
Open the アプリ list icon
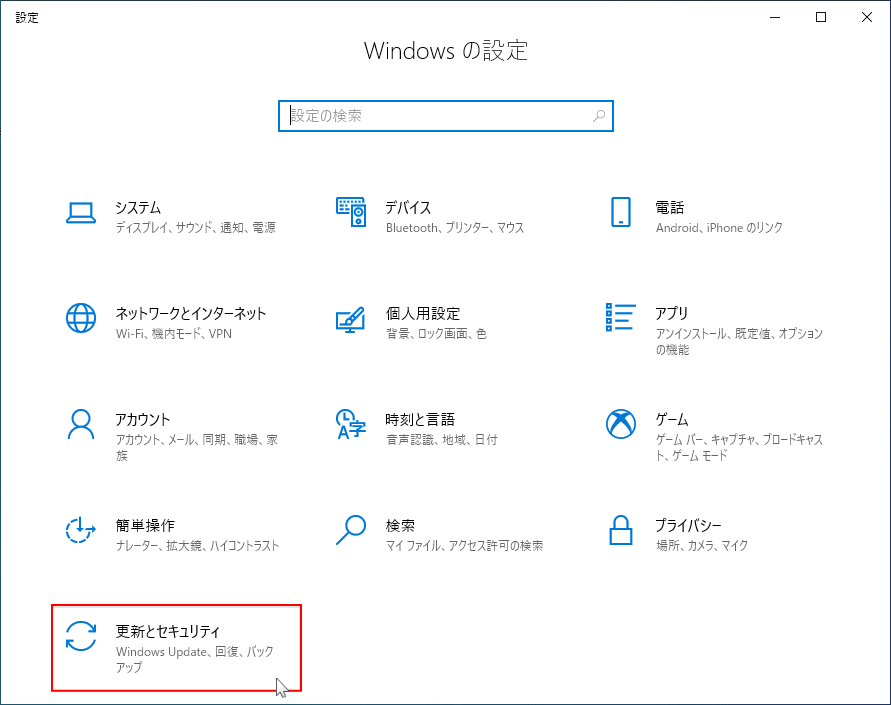621,317
